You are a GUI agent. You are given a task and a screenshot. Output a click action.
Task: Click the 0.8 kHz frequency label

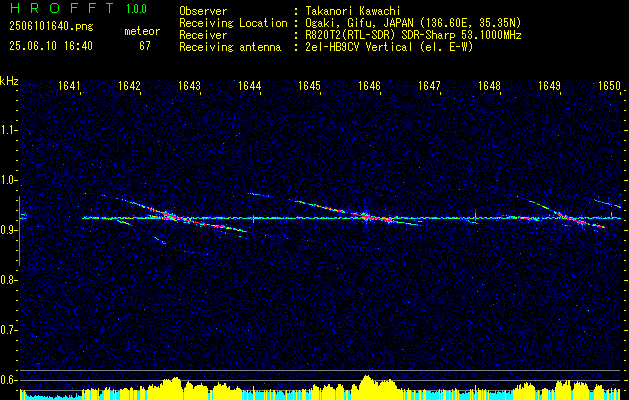pyautogui.click(x=8, y=280)
